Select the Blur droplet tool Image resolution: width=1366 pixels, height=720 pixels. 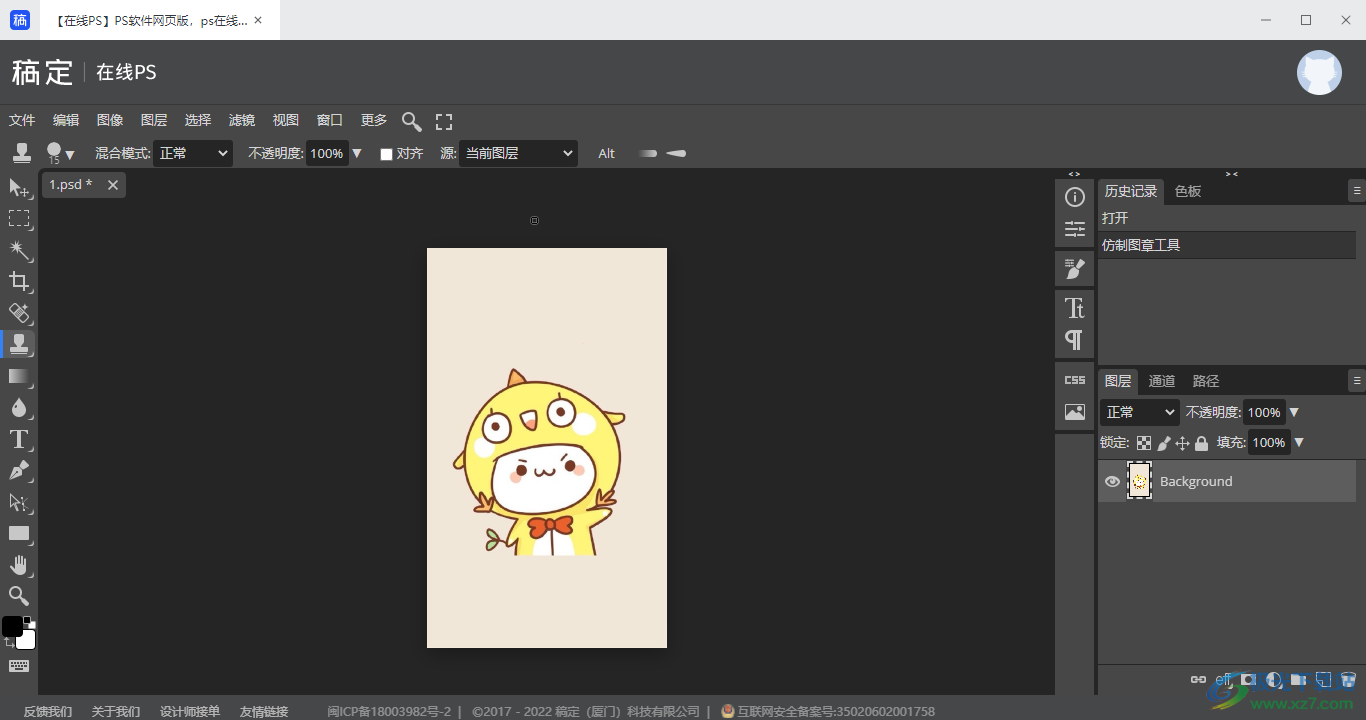[x=19, y=407]
